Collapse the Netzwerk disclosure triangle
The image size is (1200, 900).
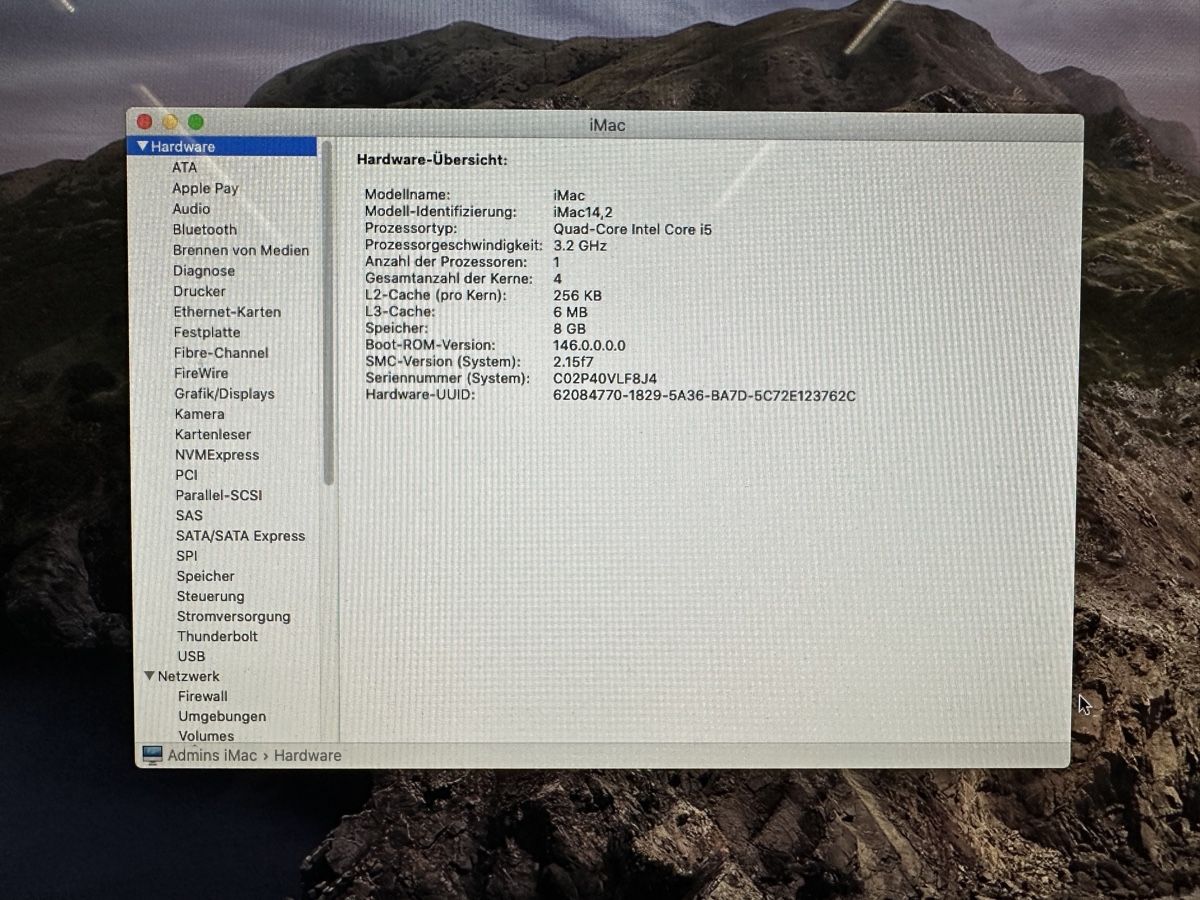(149, 676)
